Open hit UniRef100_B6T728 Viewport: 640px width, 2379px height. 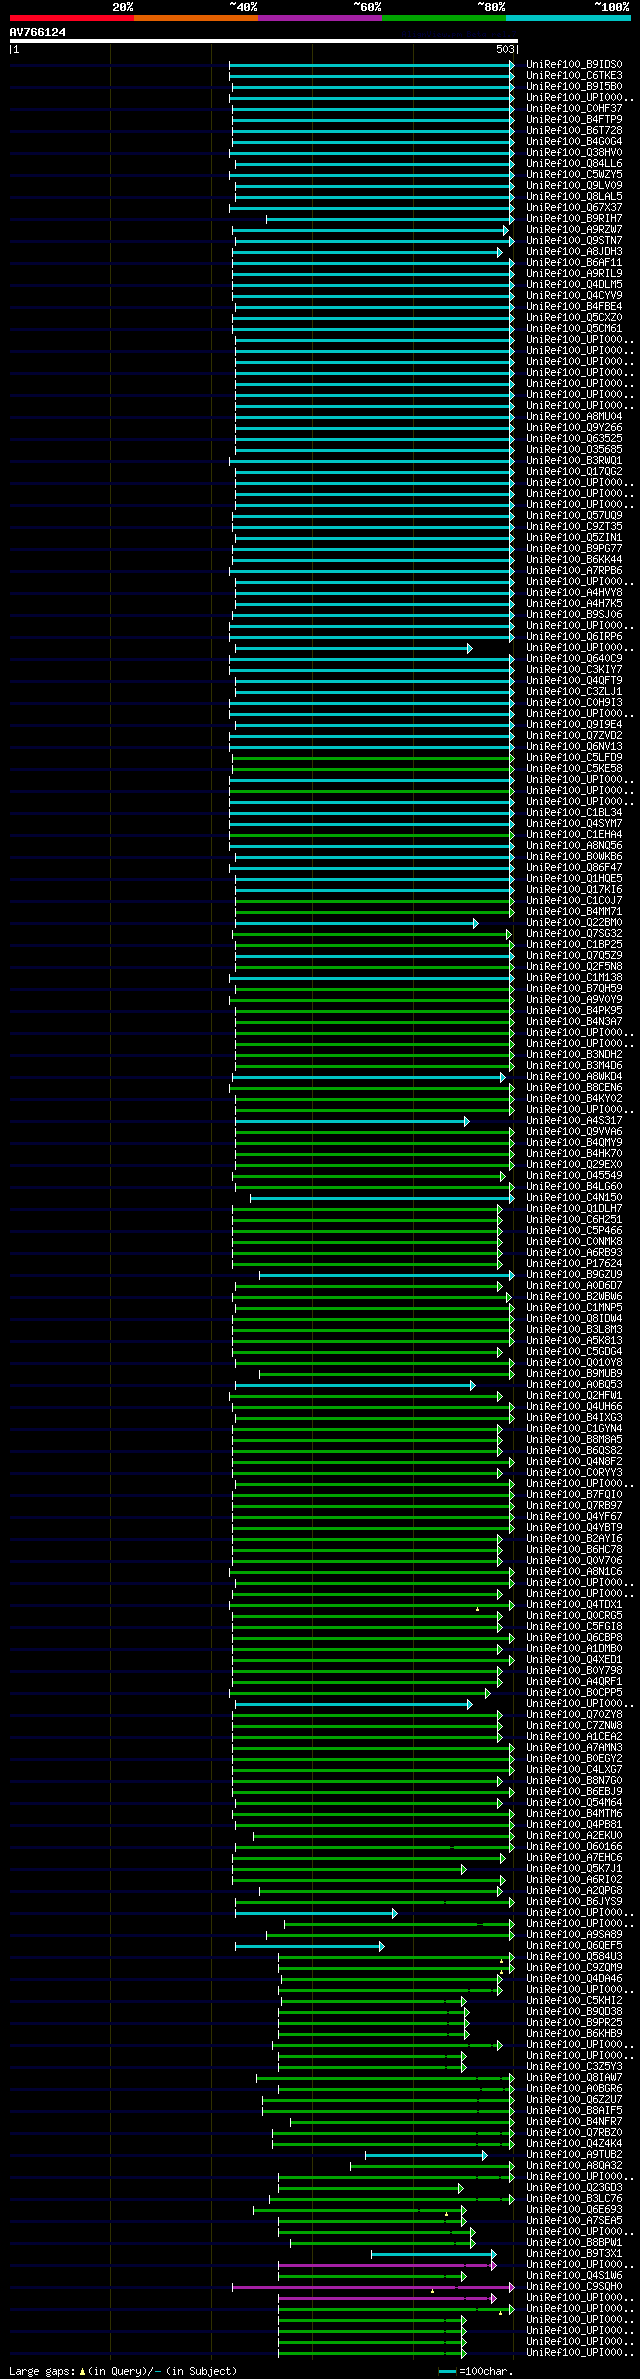click(574, 130)
